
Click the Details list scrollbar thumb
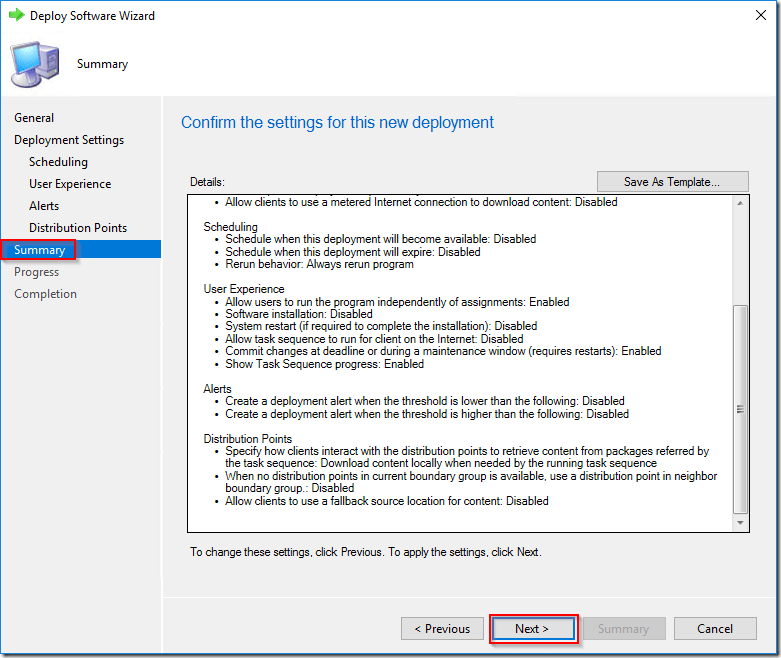[x=740, y=410]
